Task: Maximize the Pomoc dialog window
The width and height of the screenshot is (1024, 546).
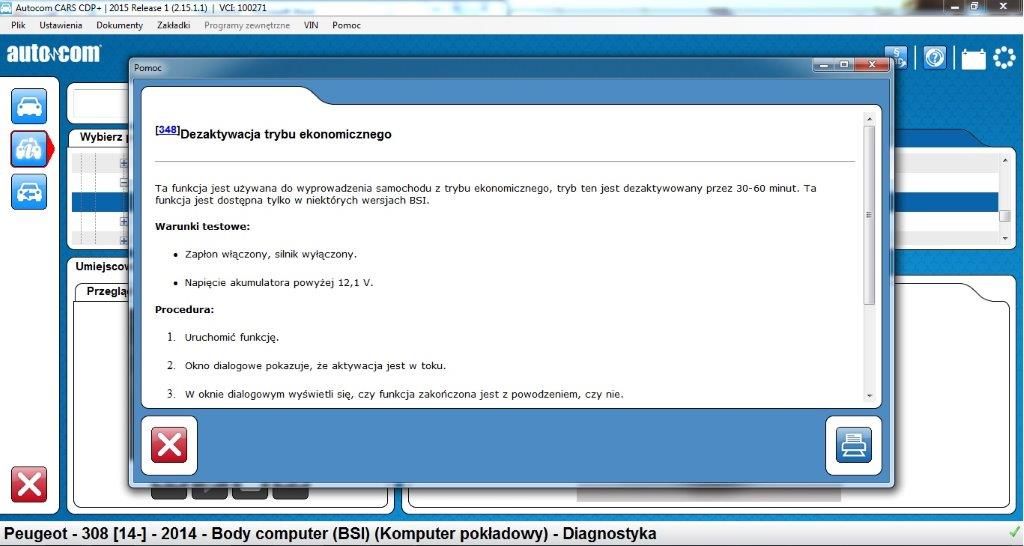Action: point(844,65)
